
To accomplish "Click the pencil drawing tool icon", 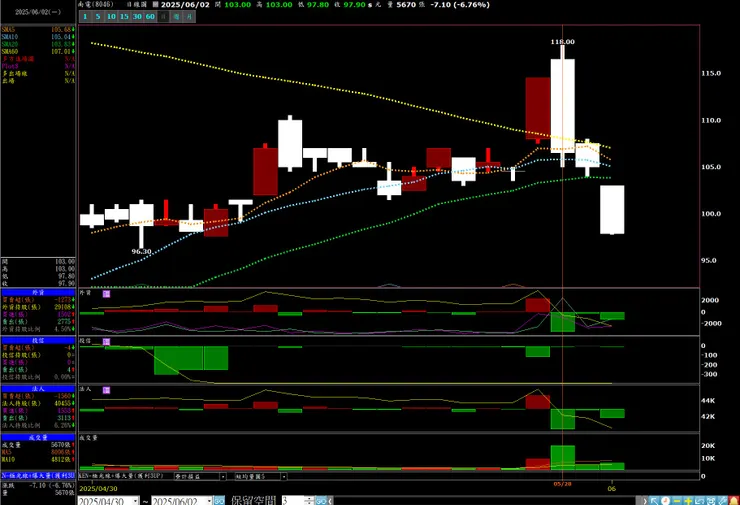I will pos(722,500).
